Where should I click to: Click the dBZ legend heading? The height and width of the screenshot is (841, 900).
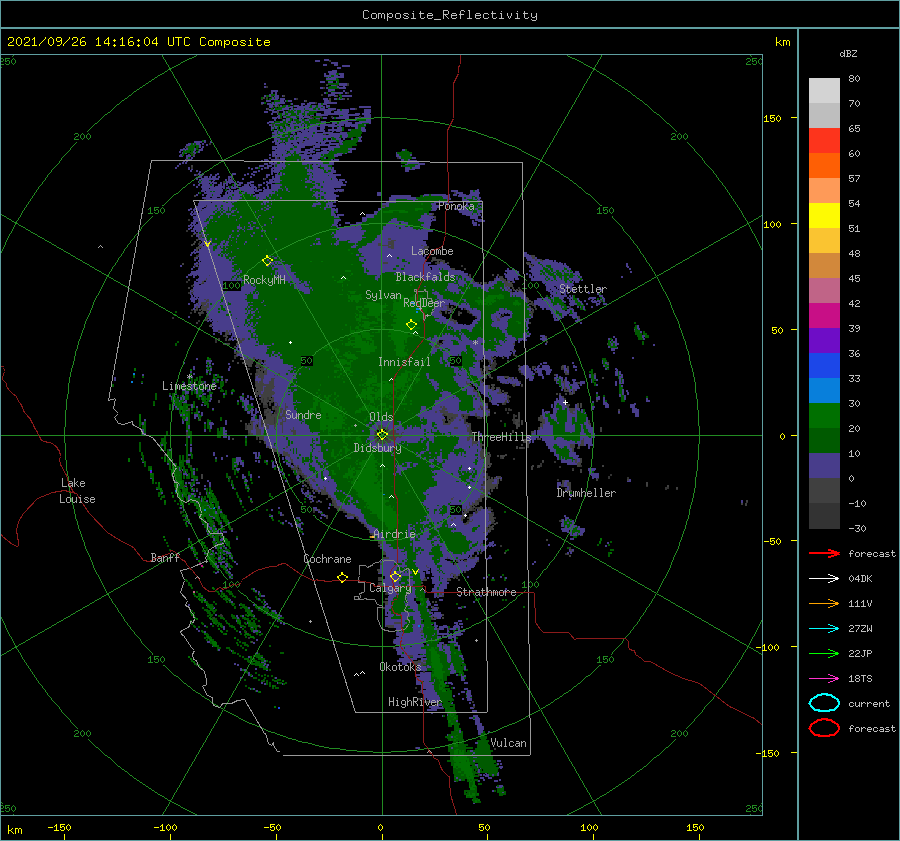click(x=848, y=53)
